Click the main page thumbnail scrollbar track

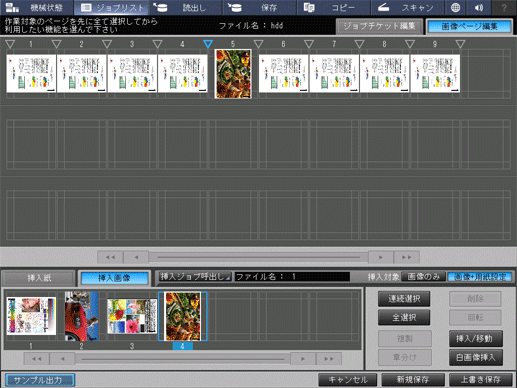click(x=258, y=257)
